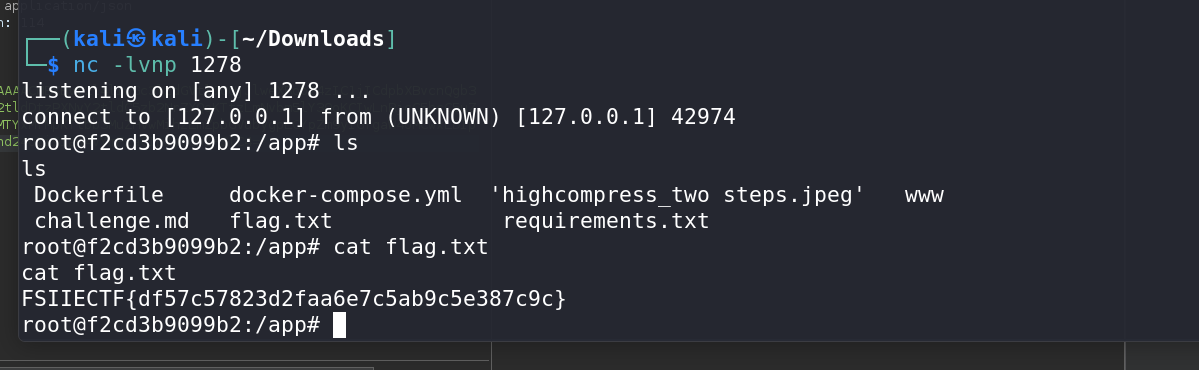Click the dollar sign prompt symbol
The height and width of the screenshot is (370, 1199).
tap(53, 65)
